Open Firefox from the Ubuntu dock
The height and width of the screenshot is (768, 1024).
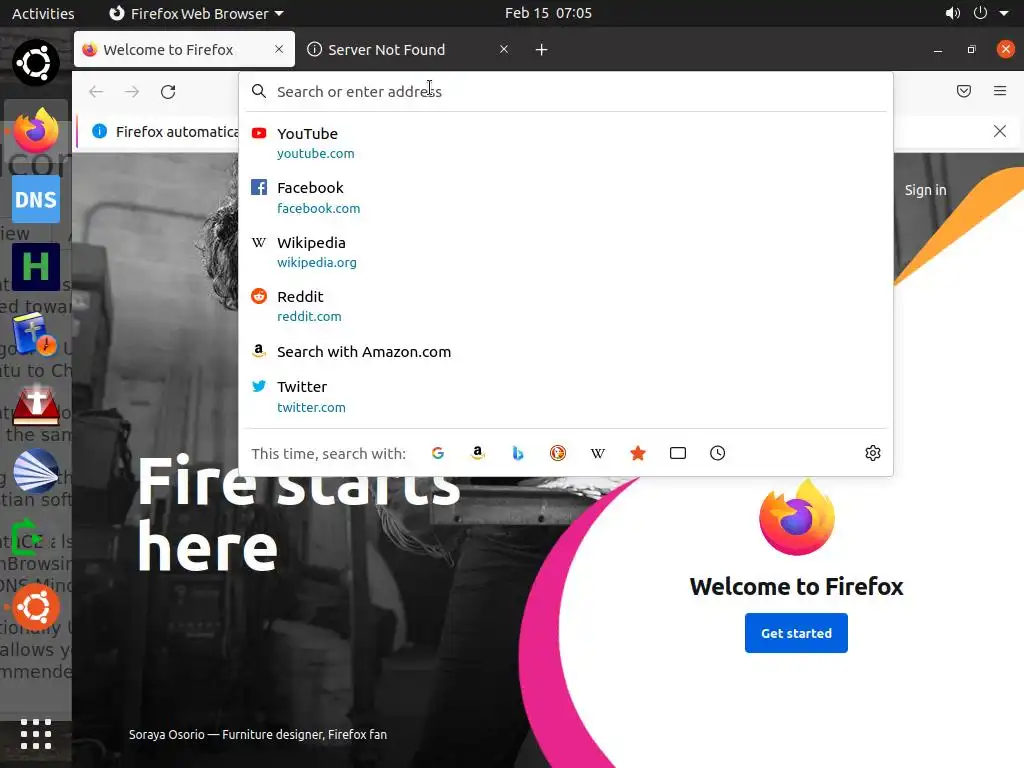[36, 131]
